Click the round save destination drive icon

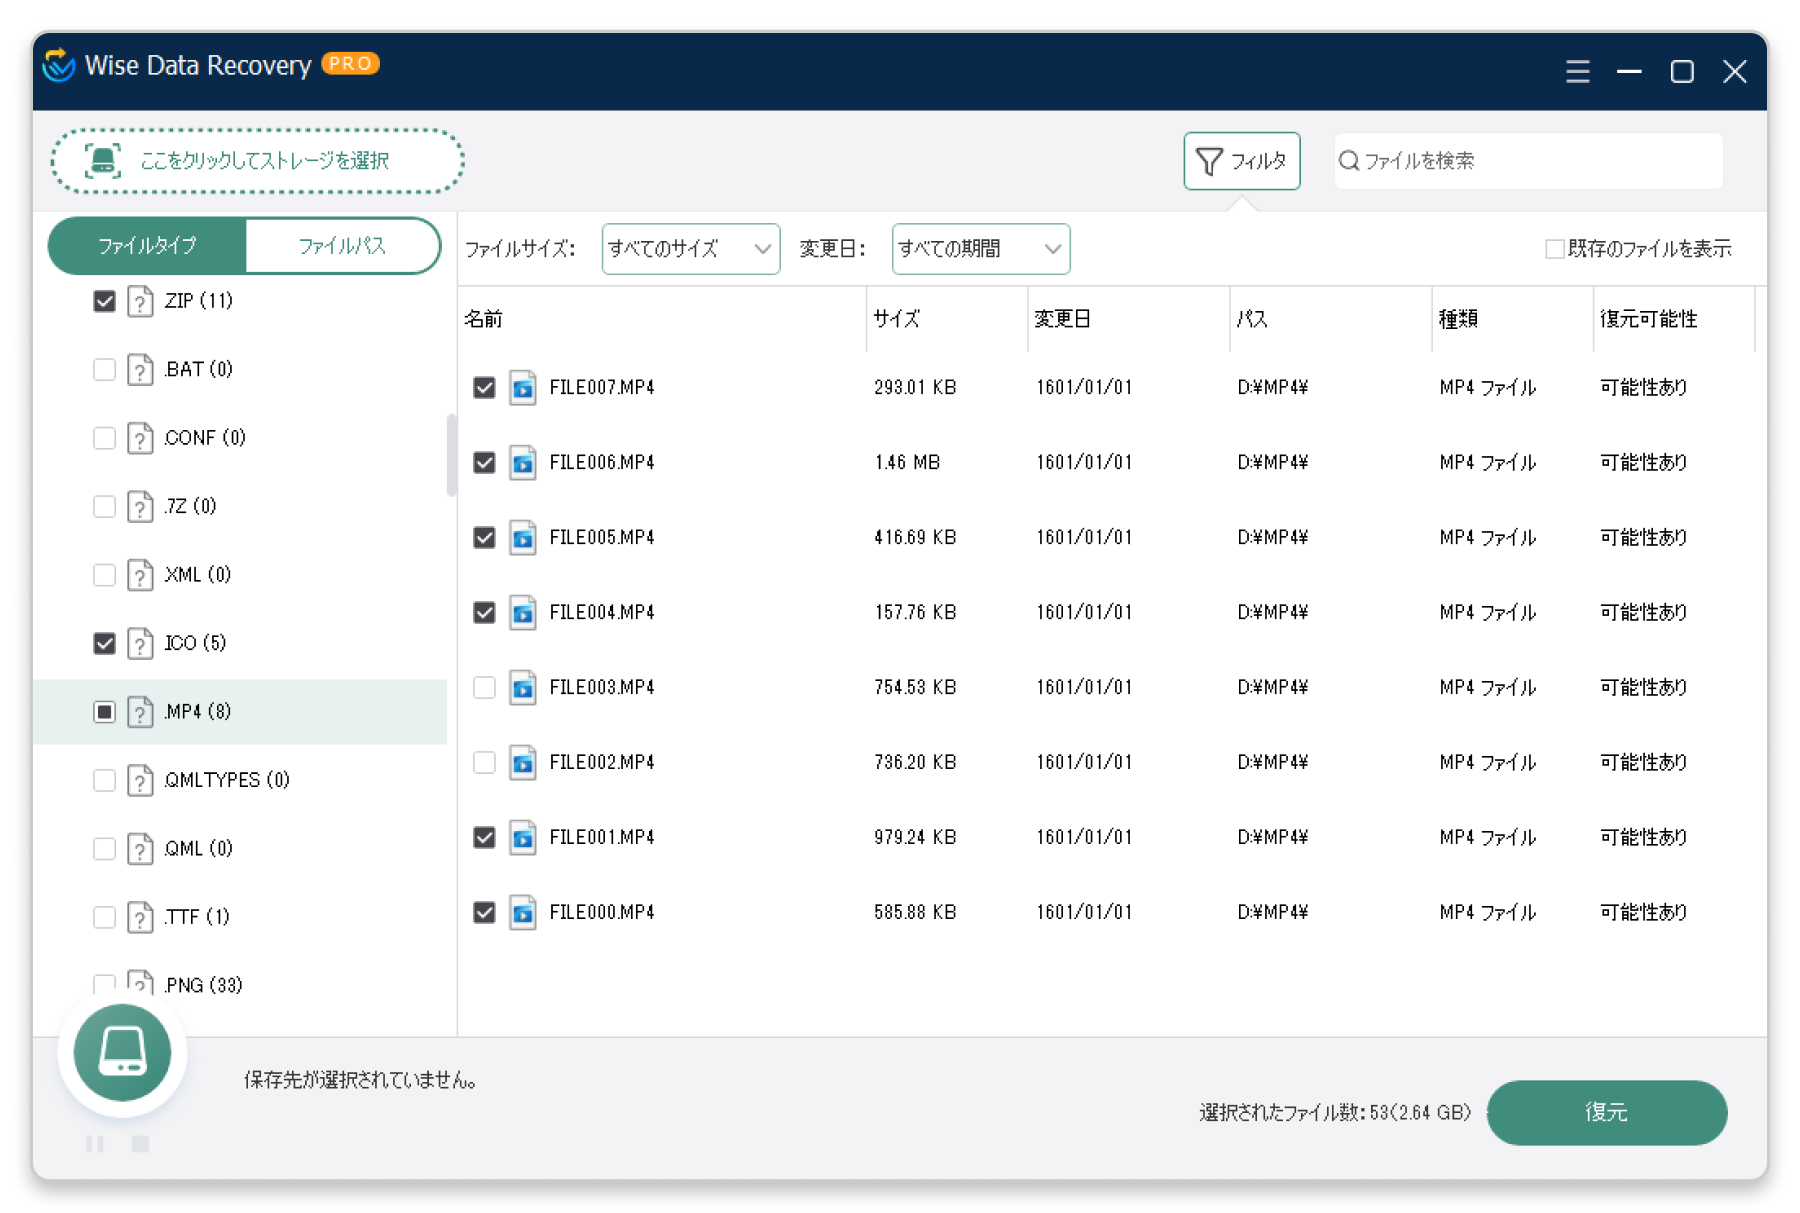[x=122, y=1051]
